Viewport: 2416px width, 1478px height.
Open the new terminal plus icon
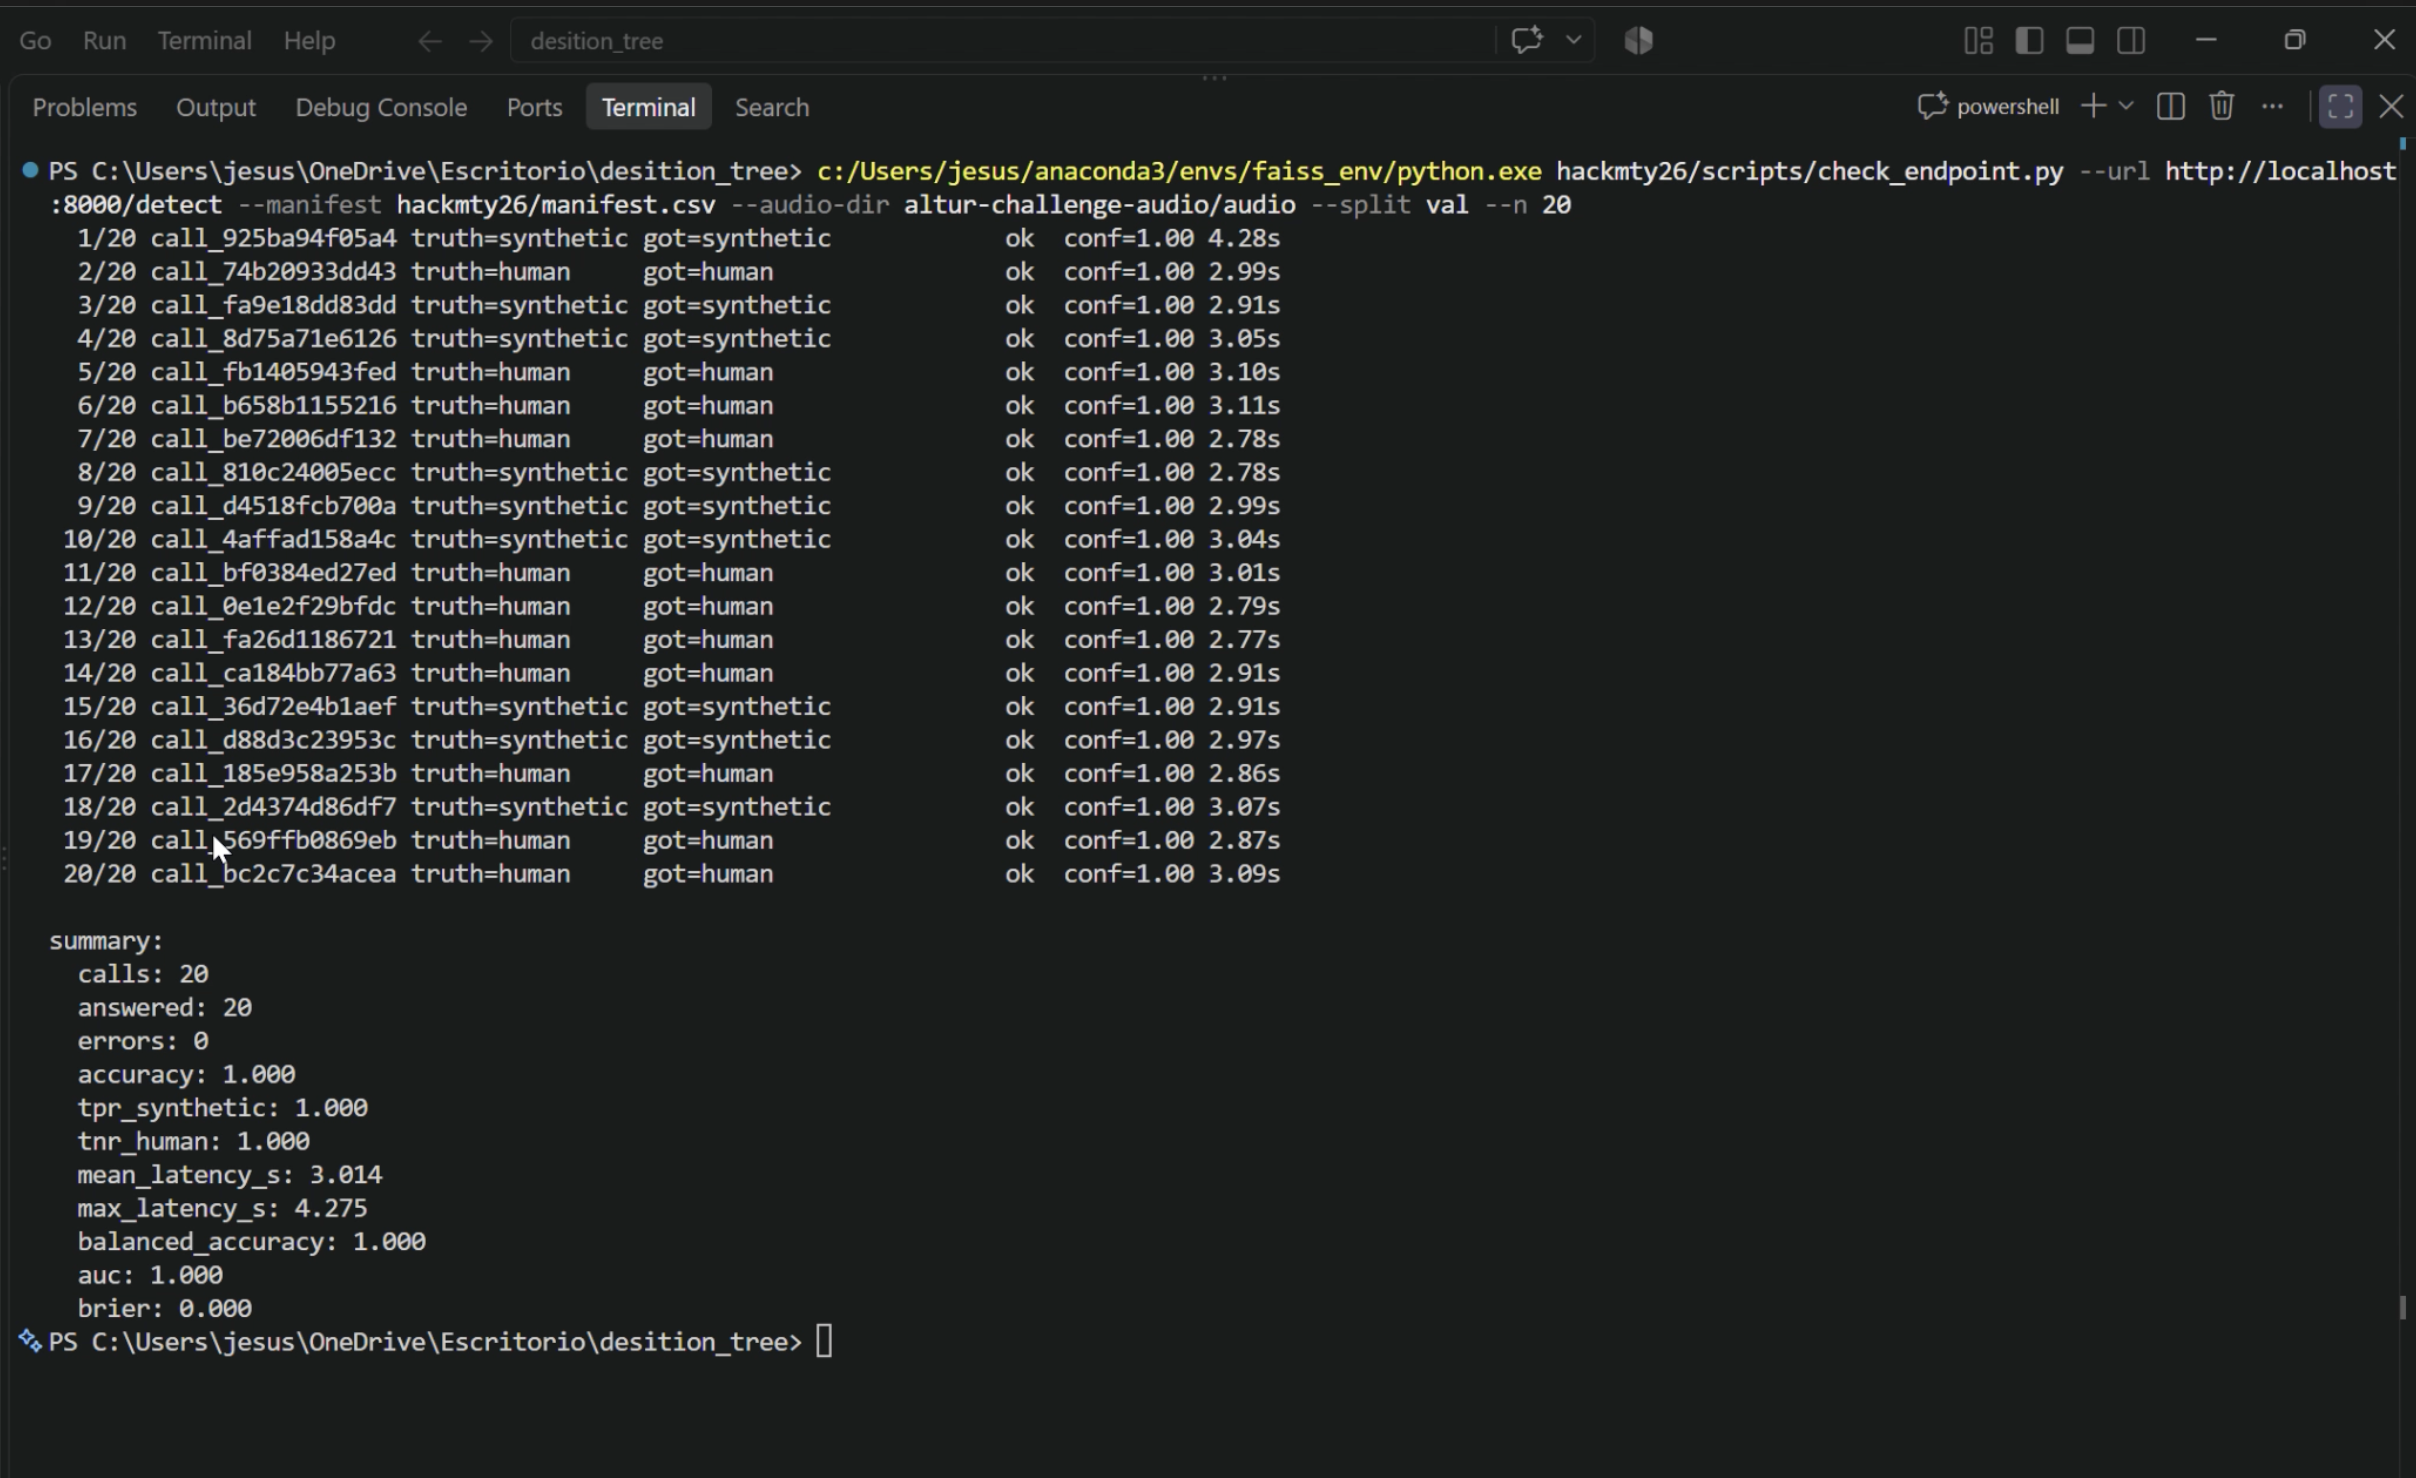tap(2093, 106)
